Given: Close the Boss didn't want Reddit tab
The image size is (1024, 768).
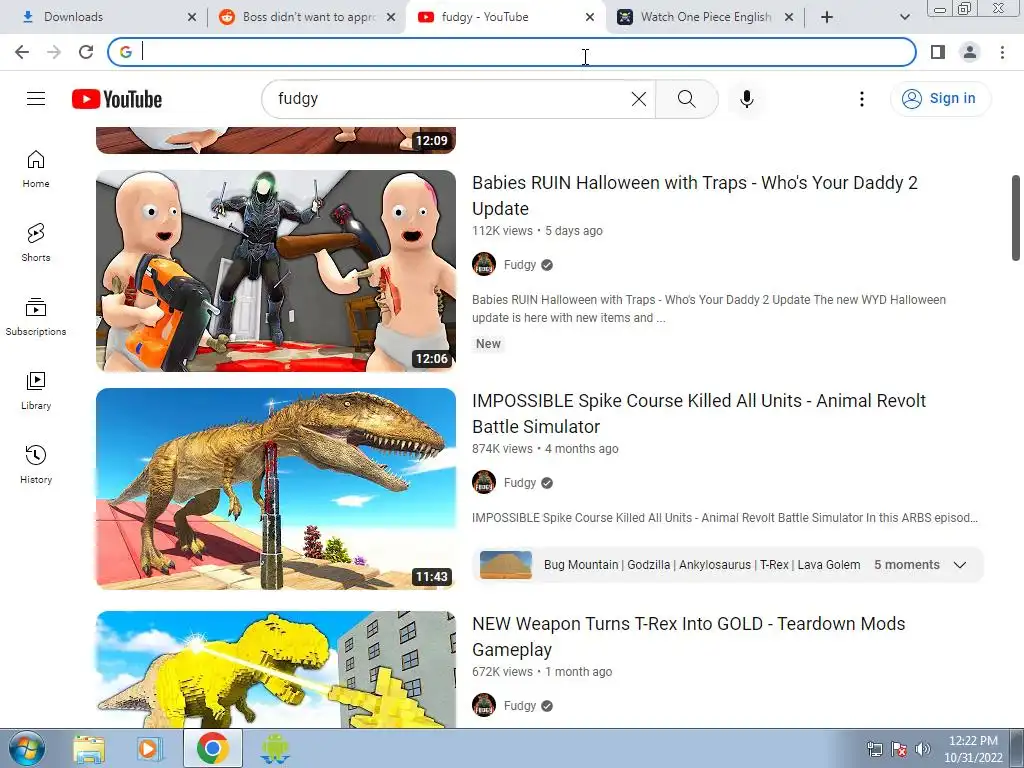Looking at the screenshot, I should pos(391,17).
